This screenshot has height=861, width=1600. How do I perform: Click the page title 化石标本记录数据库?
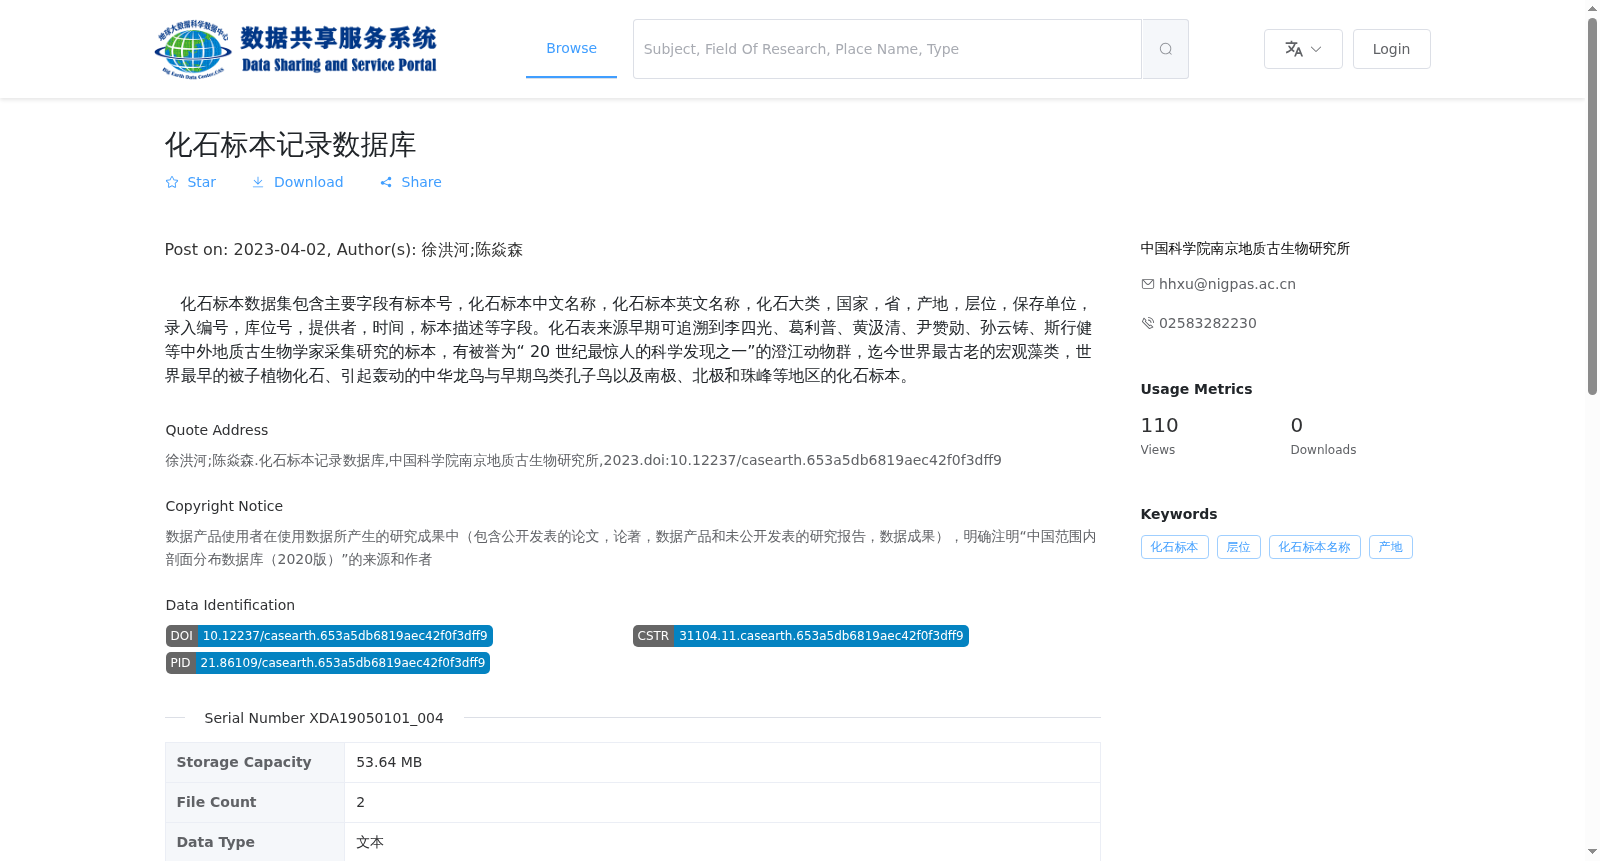290,145
